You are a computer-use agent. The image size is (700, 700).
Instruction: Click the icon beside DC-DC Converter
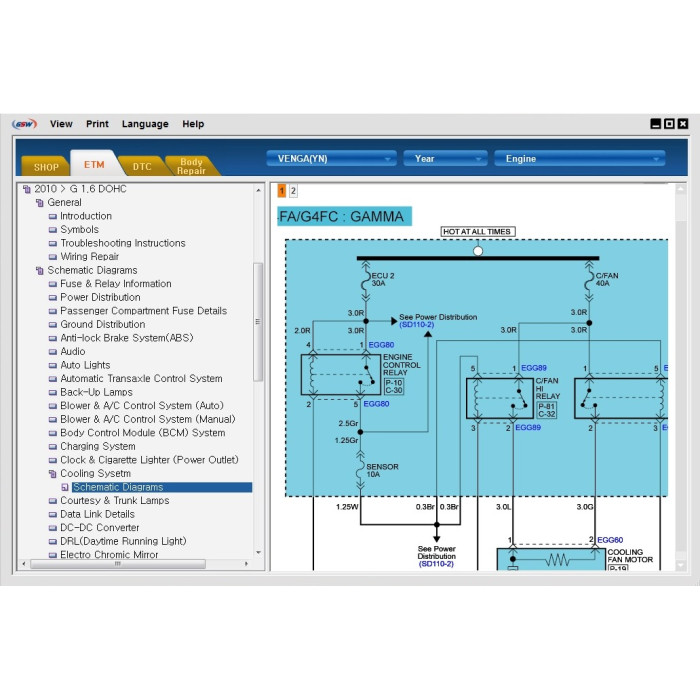[53, 528]
